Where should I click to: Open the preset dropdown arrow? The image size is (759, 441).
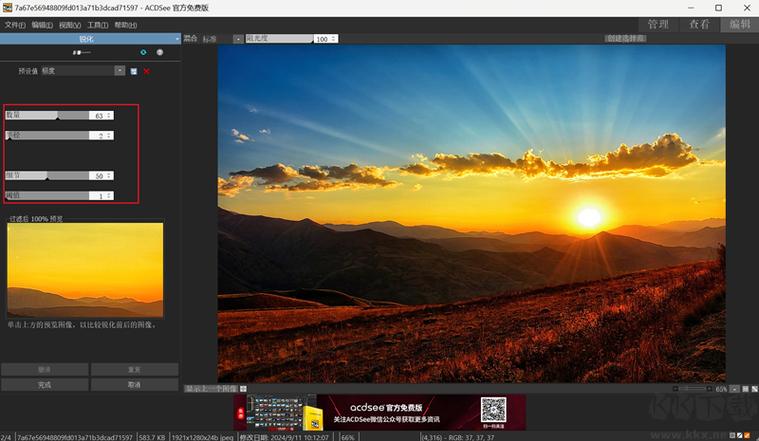(x=120, y=71)
